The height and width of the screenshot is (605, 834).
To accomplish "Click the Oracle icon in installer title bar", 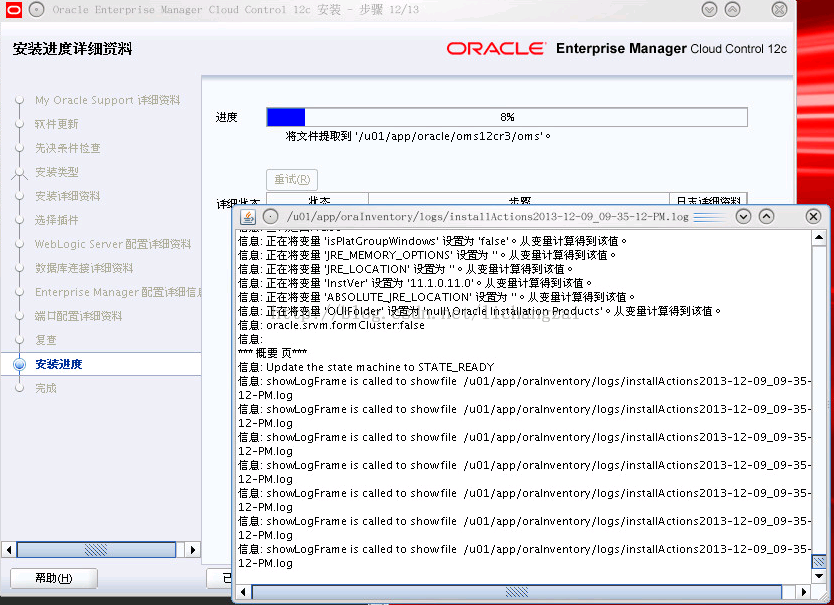I will coord(13,10).
